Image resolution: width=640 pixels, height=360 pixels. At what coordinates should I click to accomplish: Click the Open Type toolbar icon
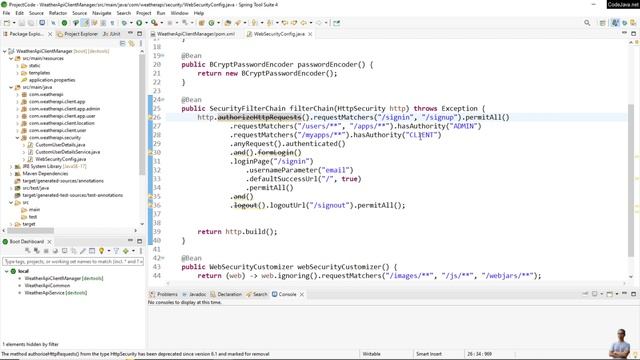click(227, 23)
